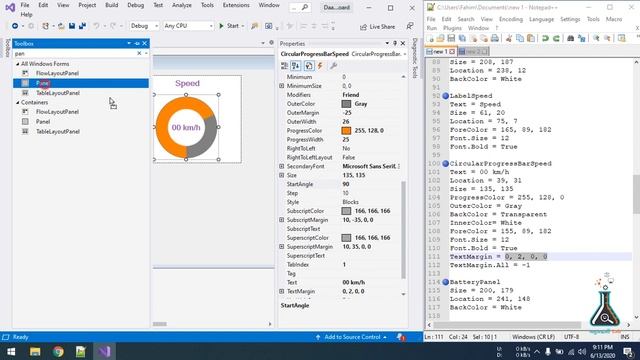Open Chrome from the taskbar

click(58, 351)
